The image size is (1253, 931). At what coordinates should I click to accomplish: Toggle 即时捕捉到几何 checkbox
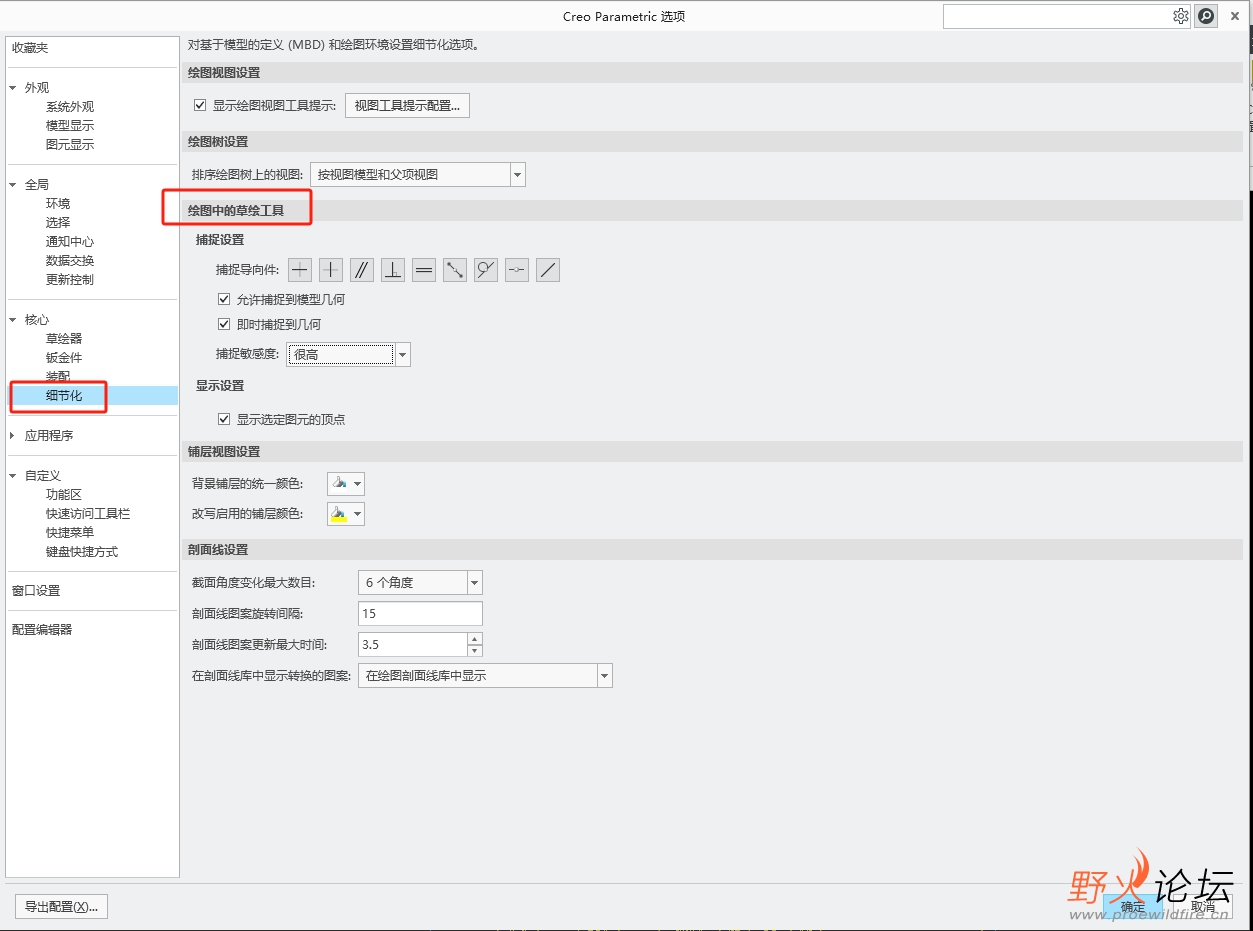pos(224,324)
